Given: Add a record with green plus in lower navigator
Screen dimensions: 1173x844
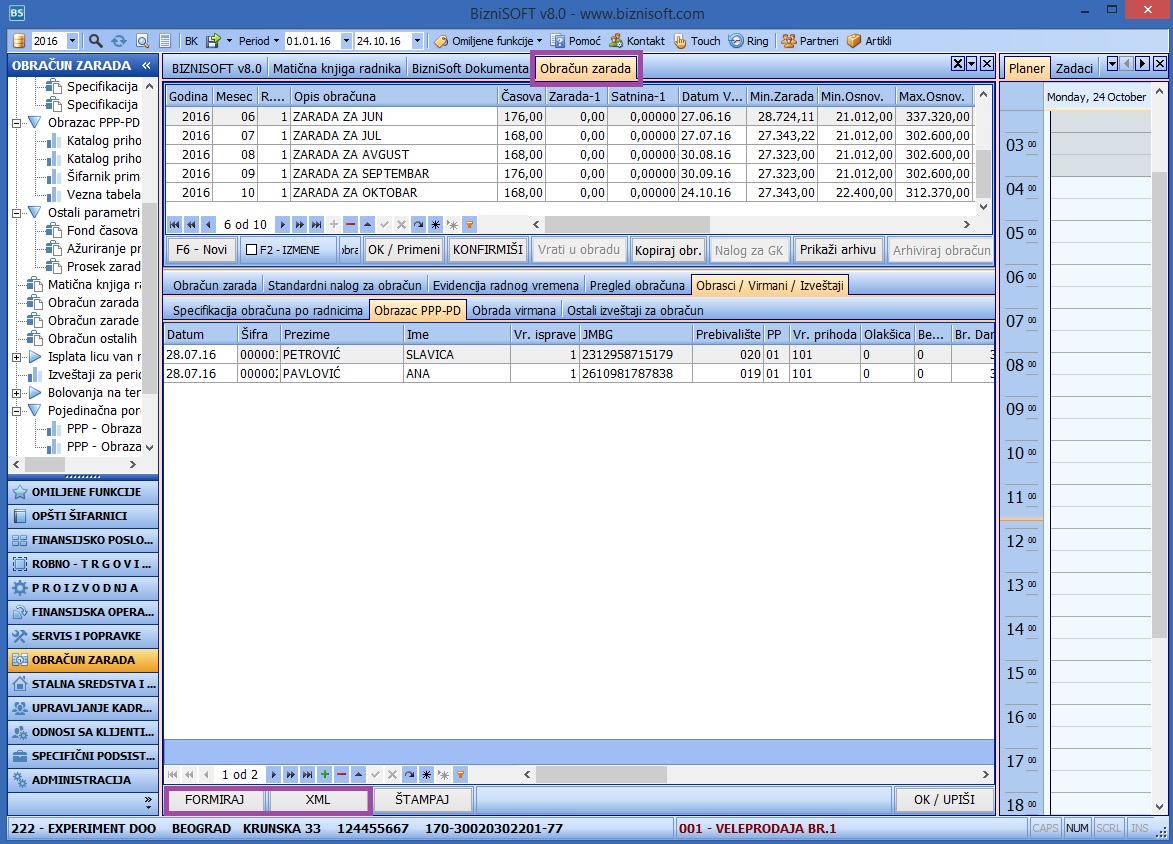Looking at the screenshot, I should click(325, 774).
